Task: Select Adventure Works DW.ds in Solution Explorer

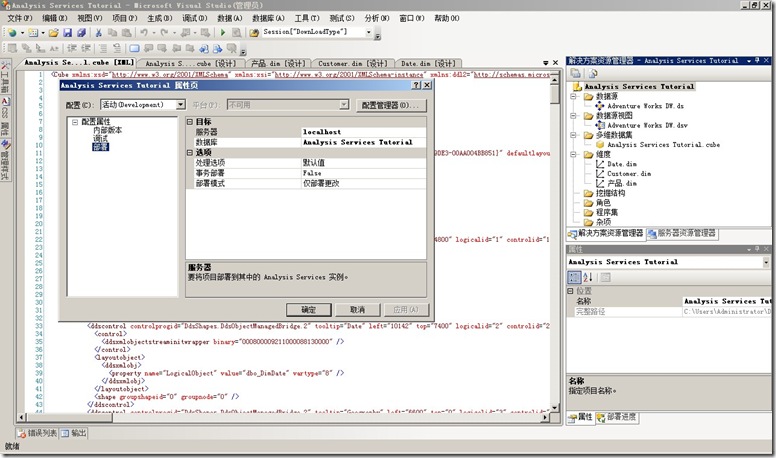Action: click(645, 106)
